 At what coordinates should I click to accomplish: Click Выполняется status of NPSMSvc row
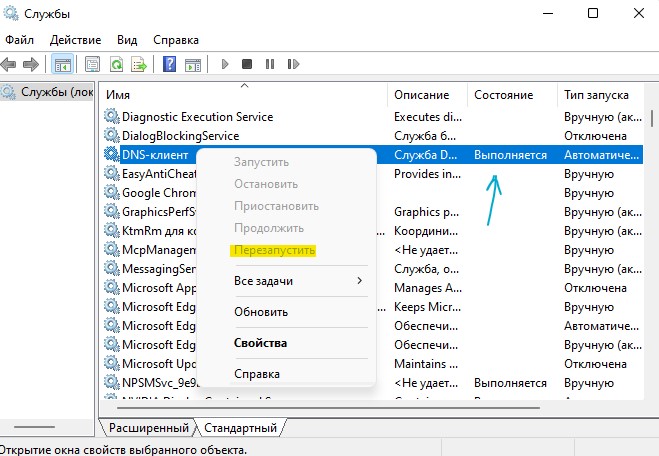tap(510, 383)
